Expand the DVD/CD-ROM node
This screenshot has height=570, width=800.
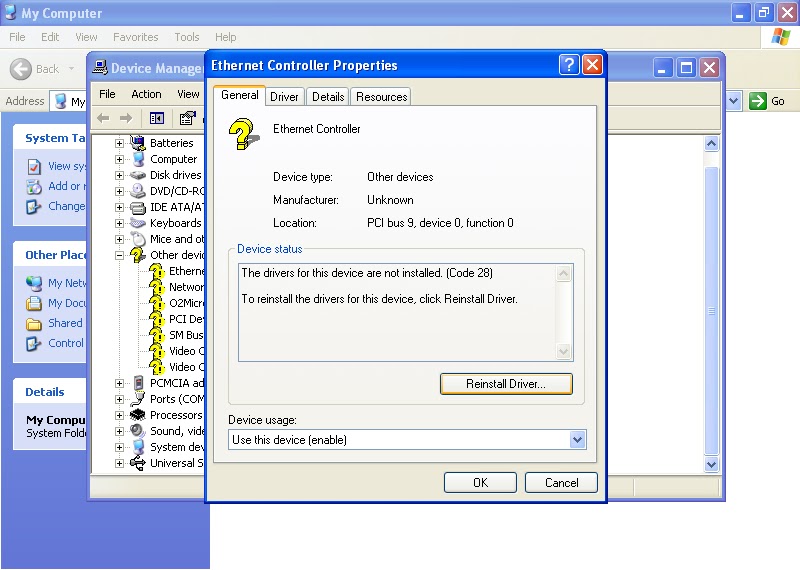tap(119, 191)
